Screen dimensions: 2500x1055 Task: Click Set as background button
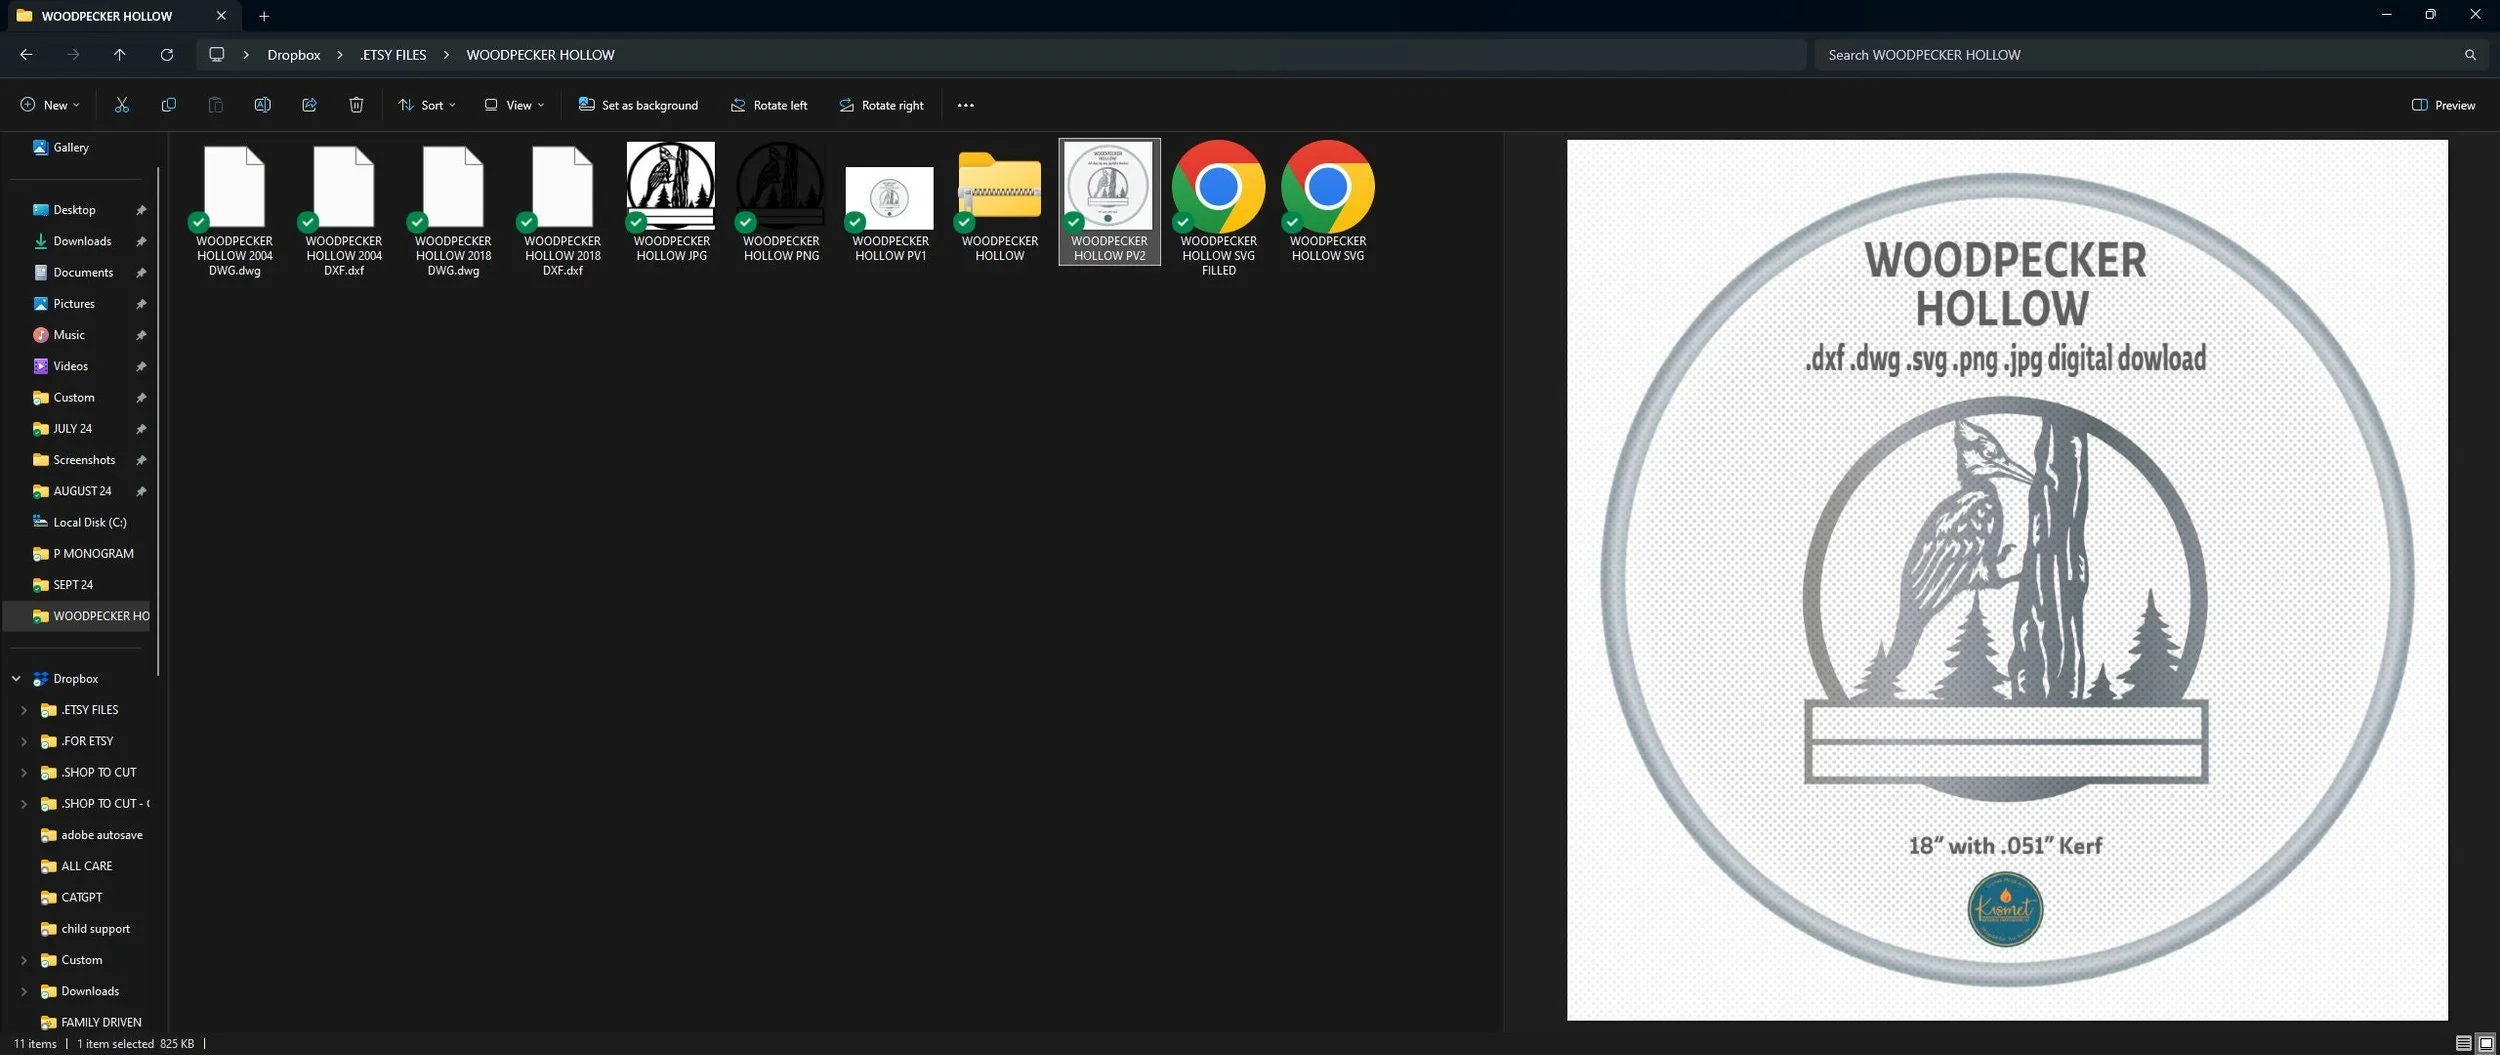point(638,105)
